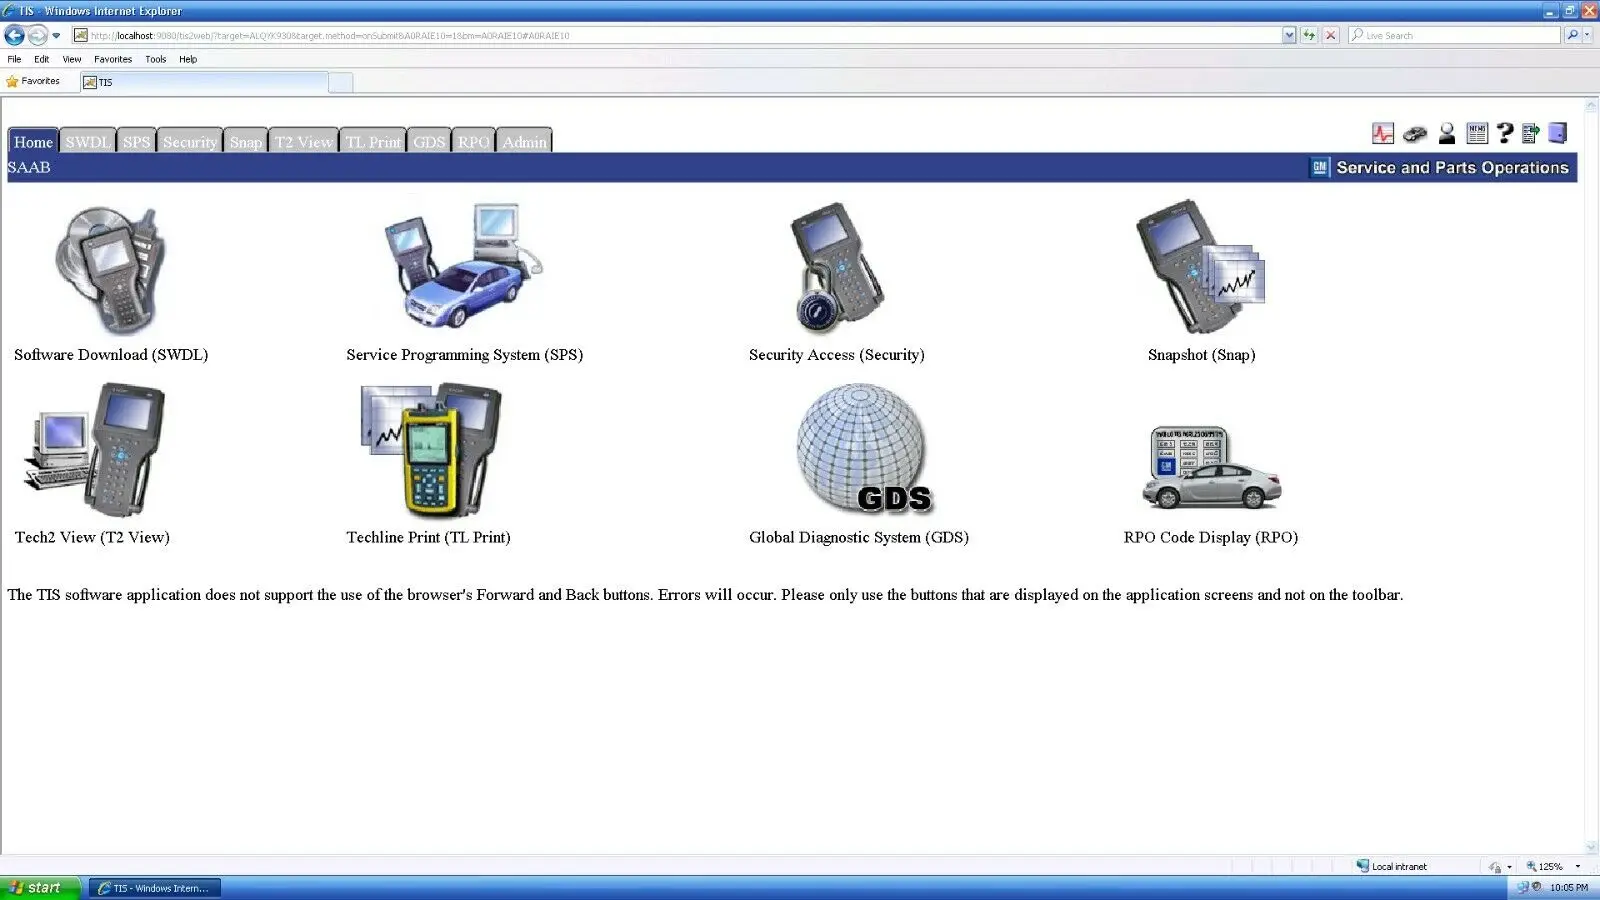Open the News newspaper icon
The height and width of the screenshot is (900, 1600).
pyautogui.click(x=1477, y=133)
